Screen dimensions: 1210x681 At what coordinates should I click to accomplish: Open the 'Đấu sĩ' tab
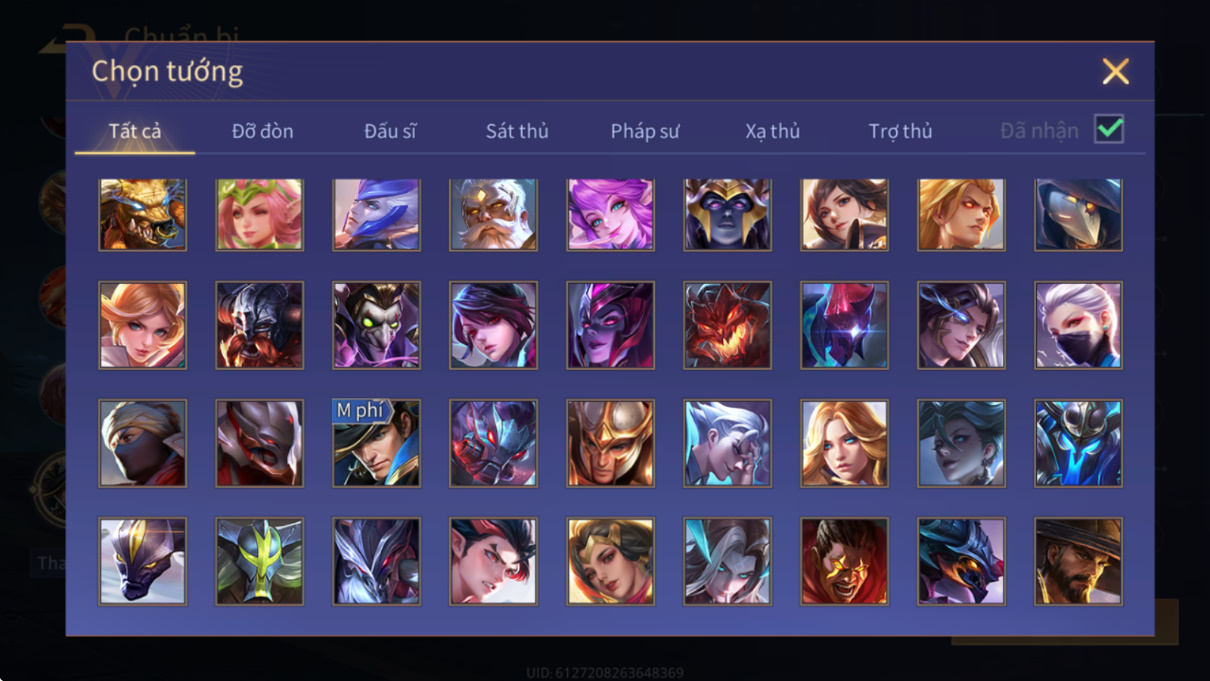[390, 131]
